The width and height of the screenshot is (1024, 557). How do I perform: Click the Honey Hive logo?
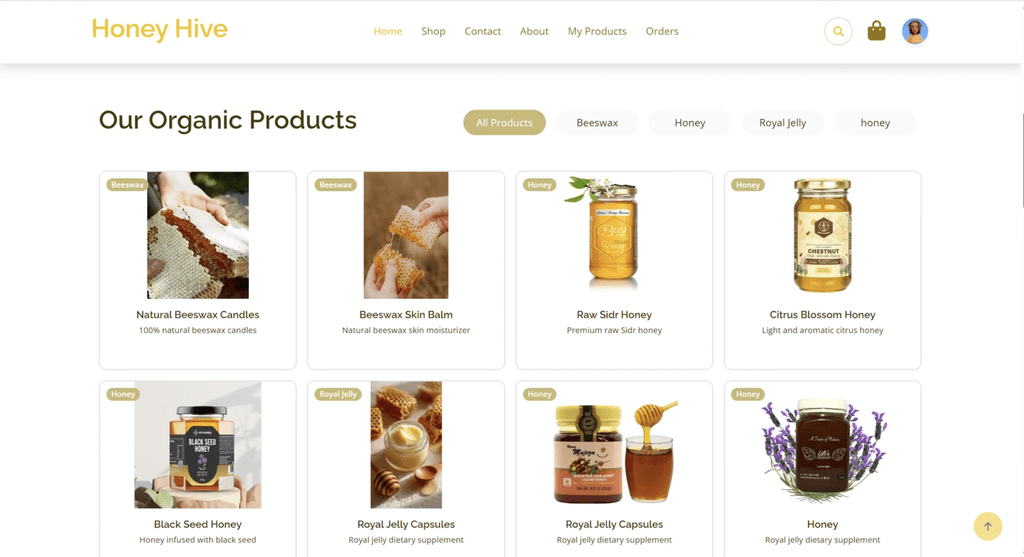[159, 29]
